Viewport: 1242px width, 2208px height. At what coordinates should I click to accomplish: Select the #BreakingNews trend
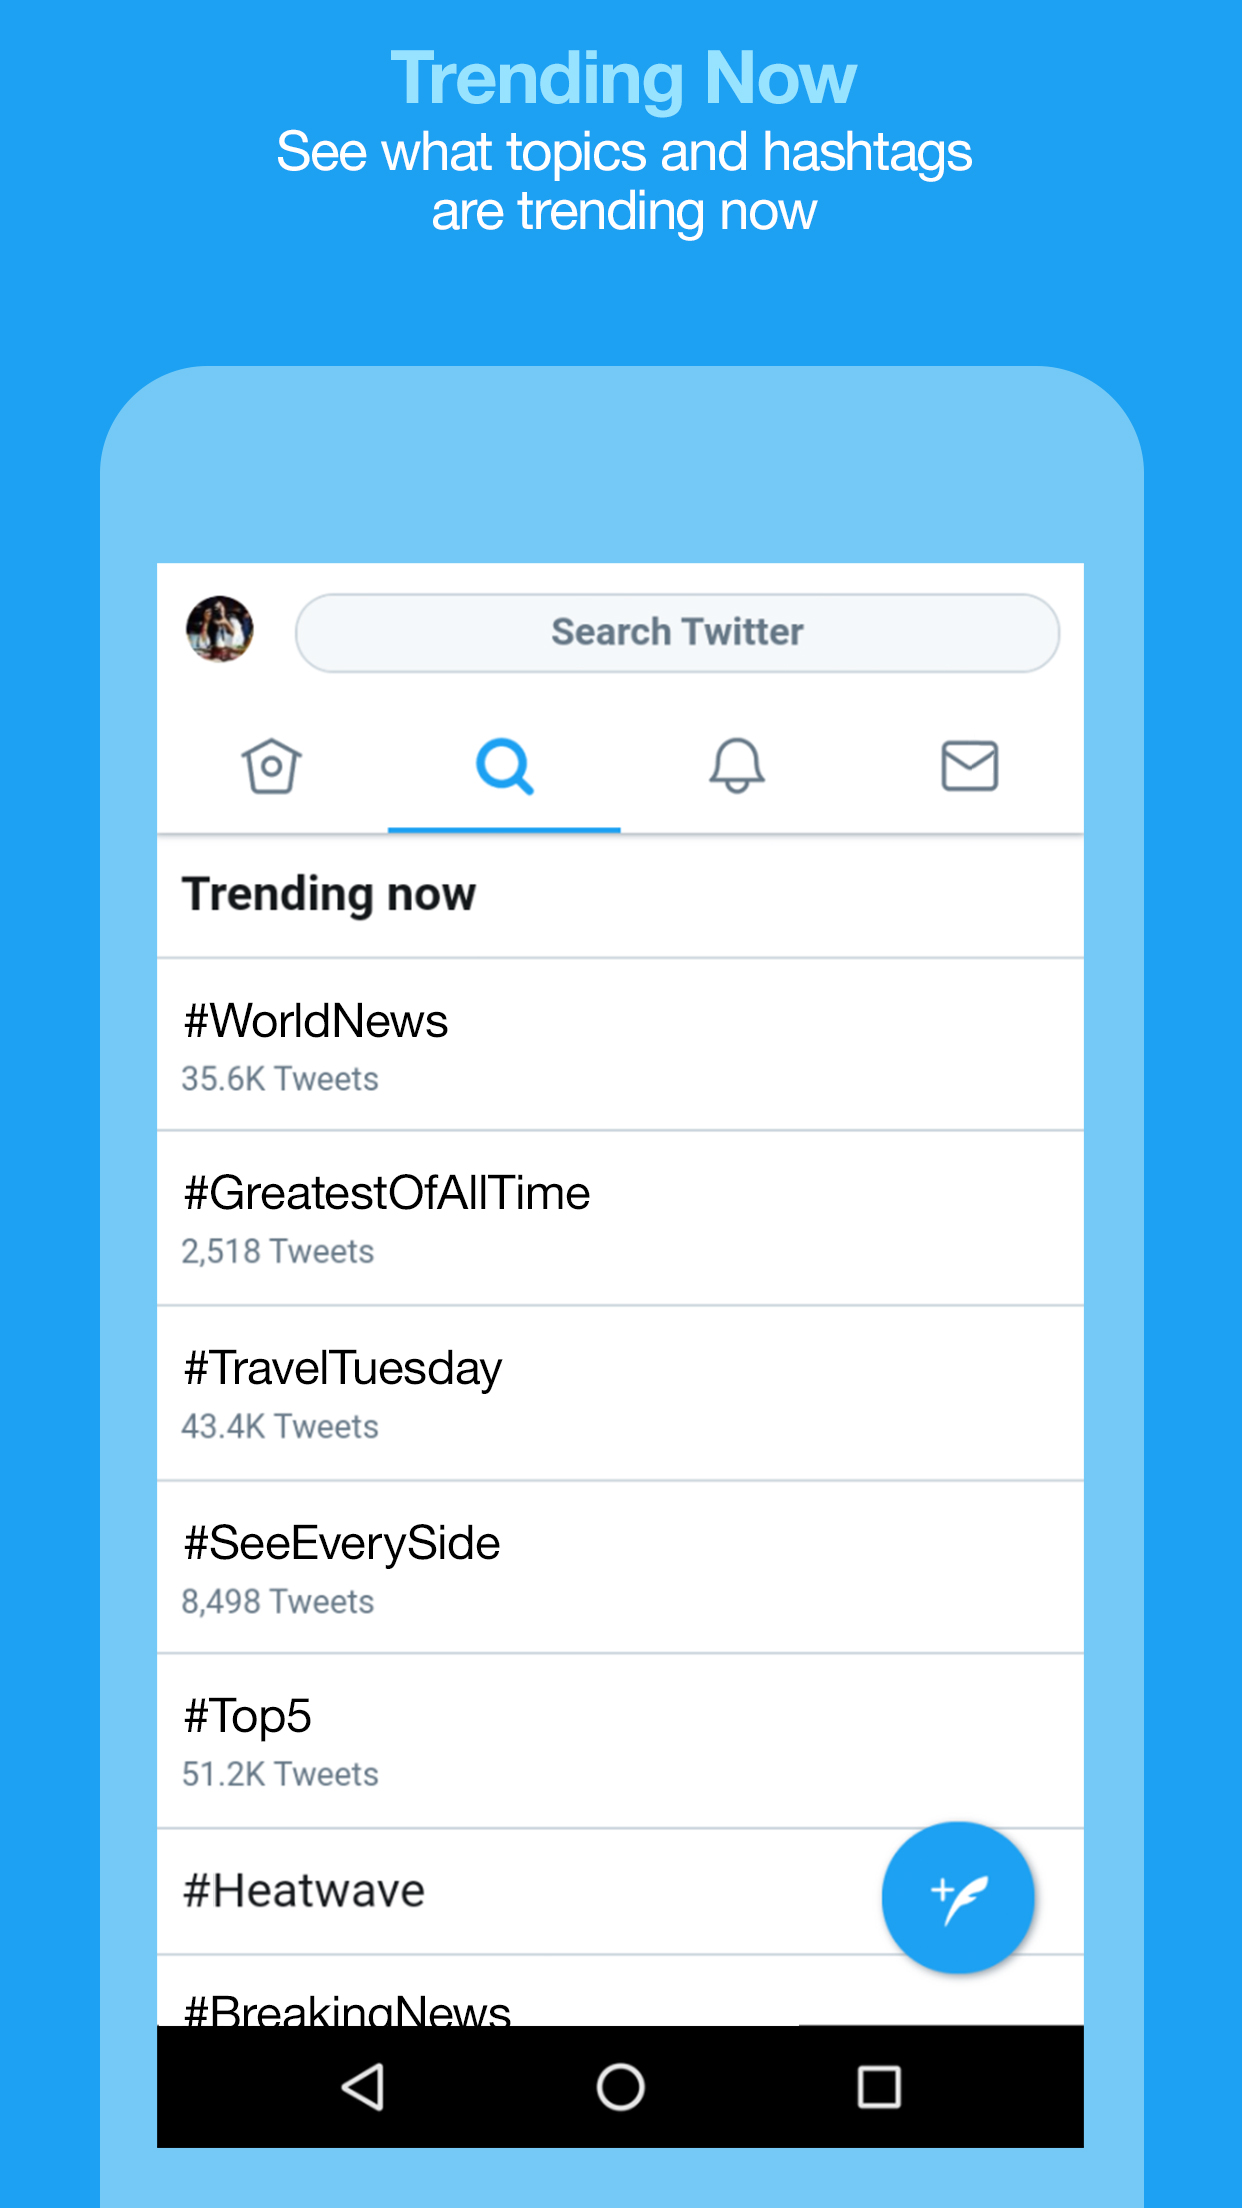(348, 2008)
